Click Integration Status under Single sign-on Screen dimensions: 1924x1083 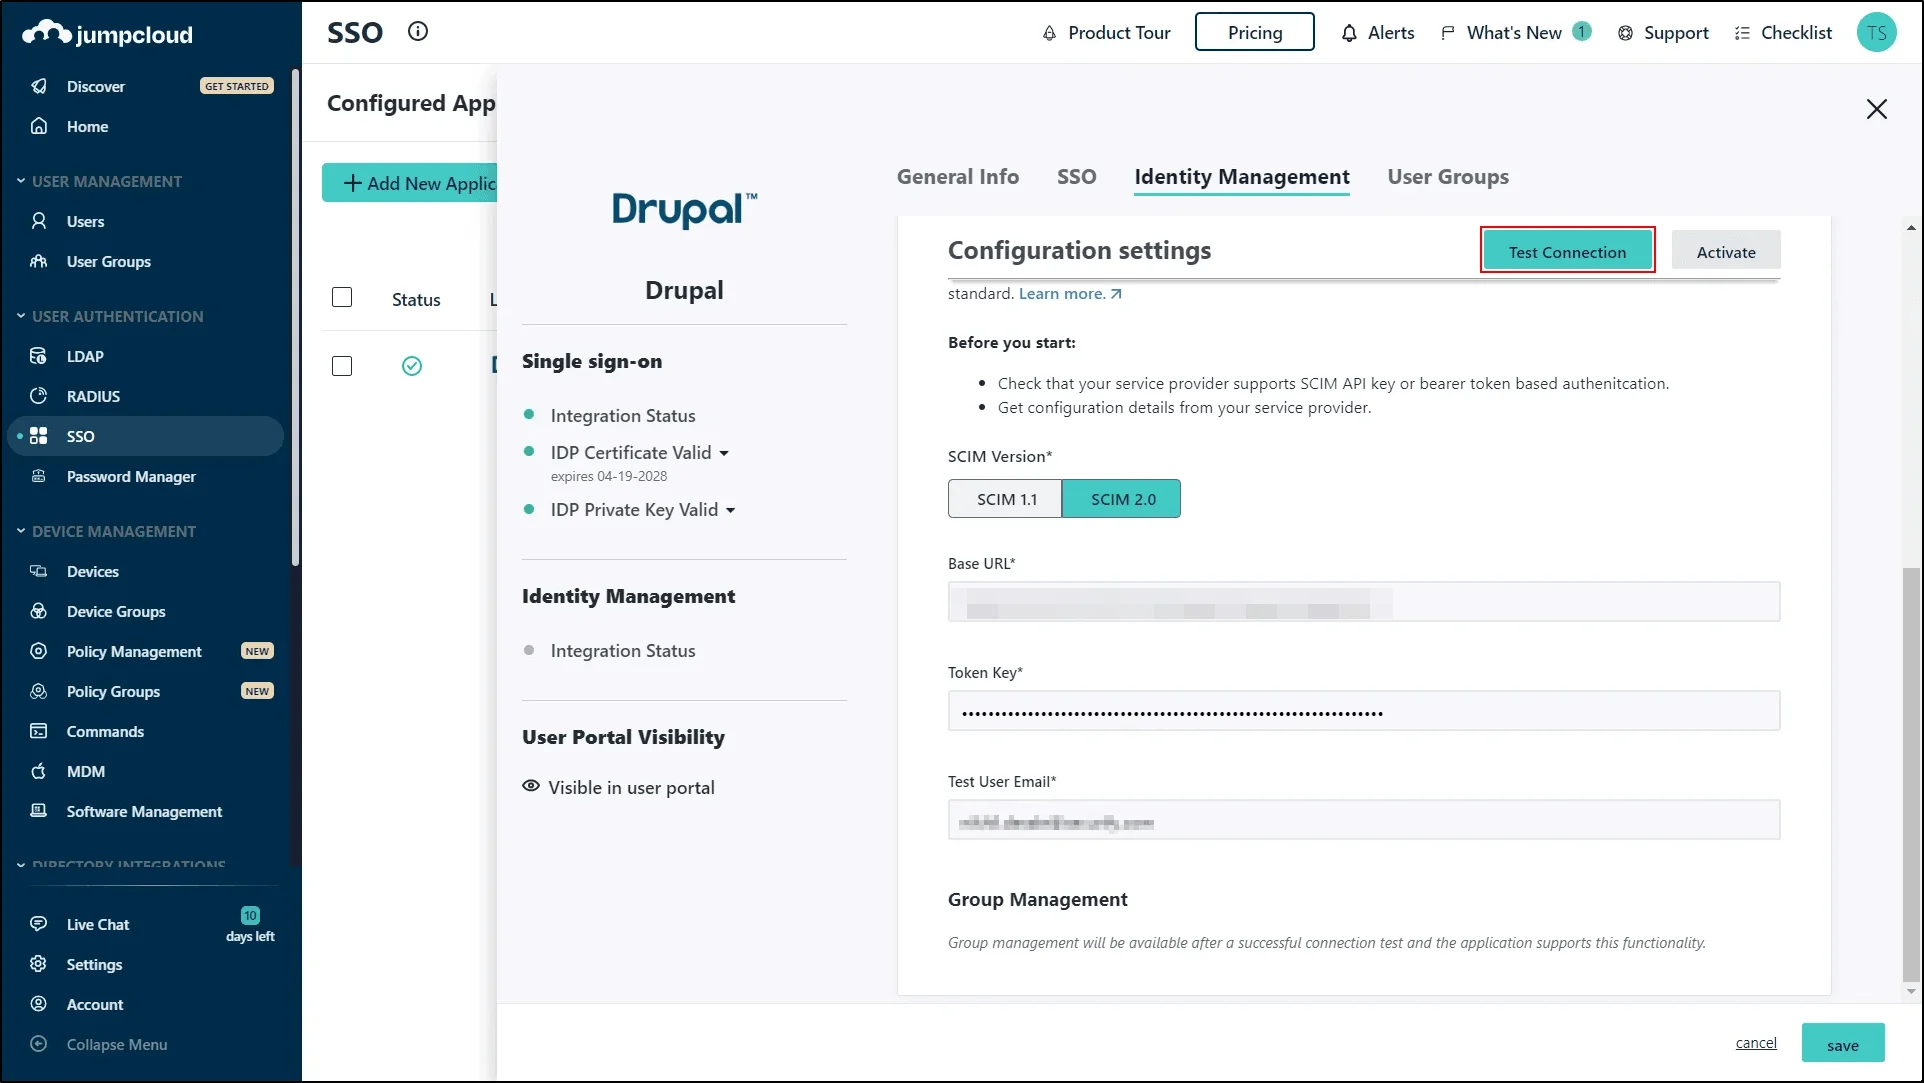tap(623, 415)
